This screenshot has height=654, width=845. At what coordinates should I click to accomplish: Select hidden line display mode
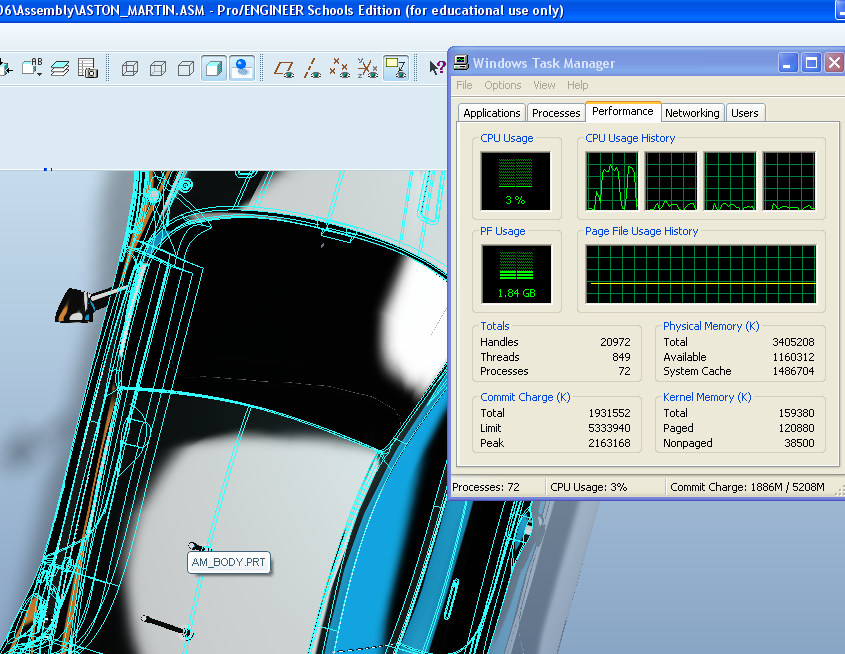[157, 68]
